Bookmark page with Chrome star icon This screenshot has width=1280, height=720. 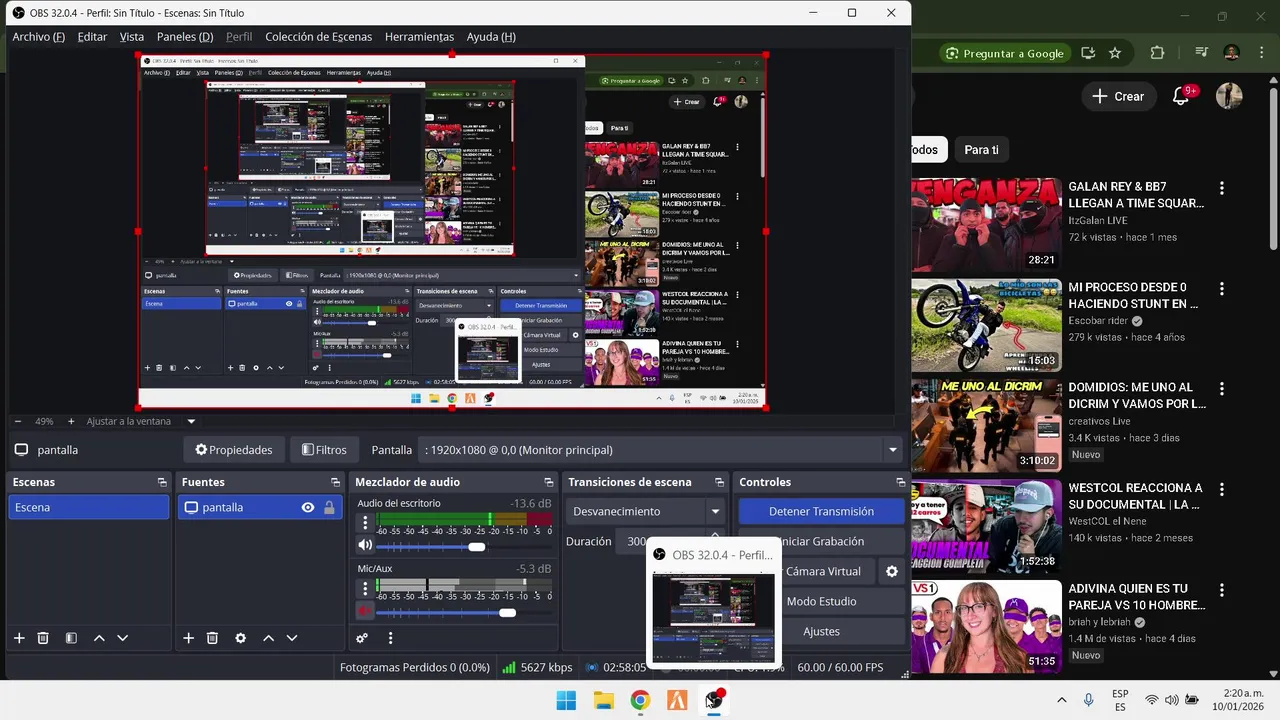point(1115,53)
